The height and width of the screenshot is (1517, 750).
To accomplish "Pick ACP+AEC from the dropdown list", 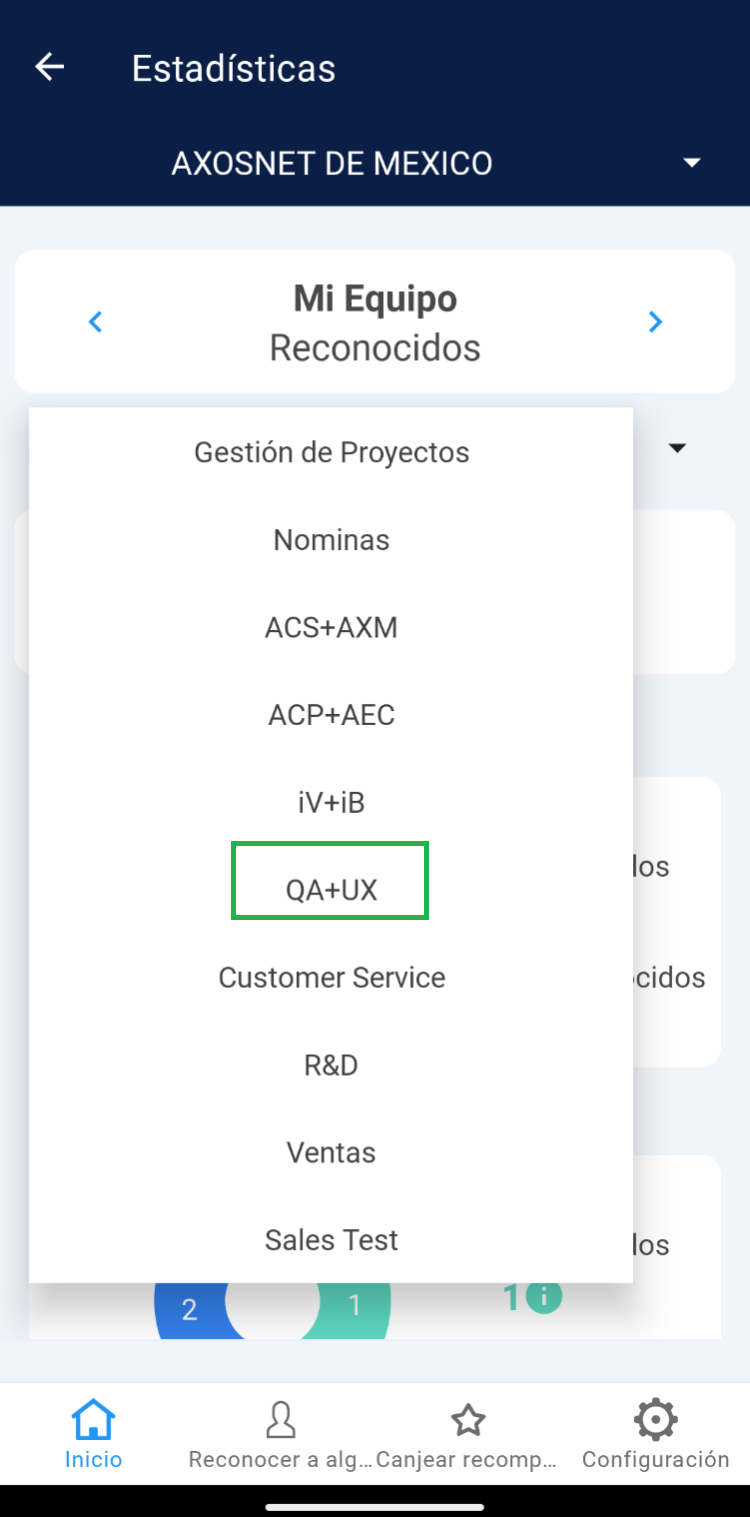I will pyautogui.click(x=331, y=715).
